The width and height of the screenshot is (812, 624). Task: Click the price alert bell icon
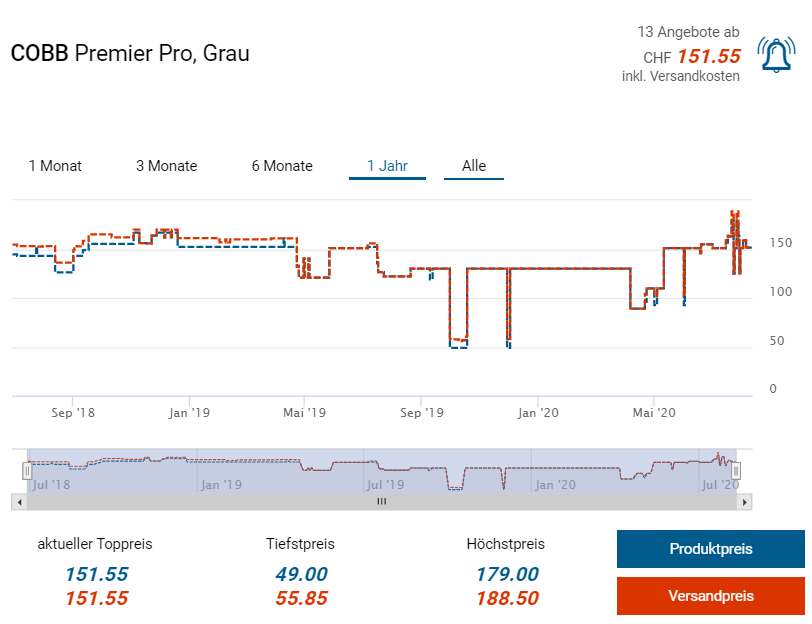click(x=776, y=56)
